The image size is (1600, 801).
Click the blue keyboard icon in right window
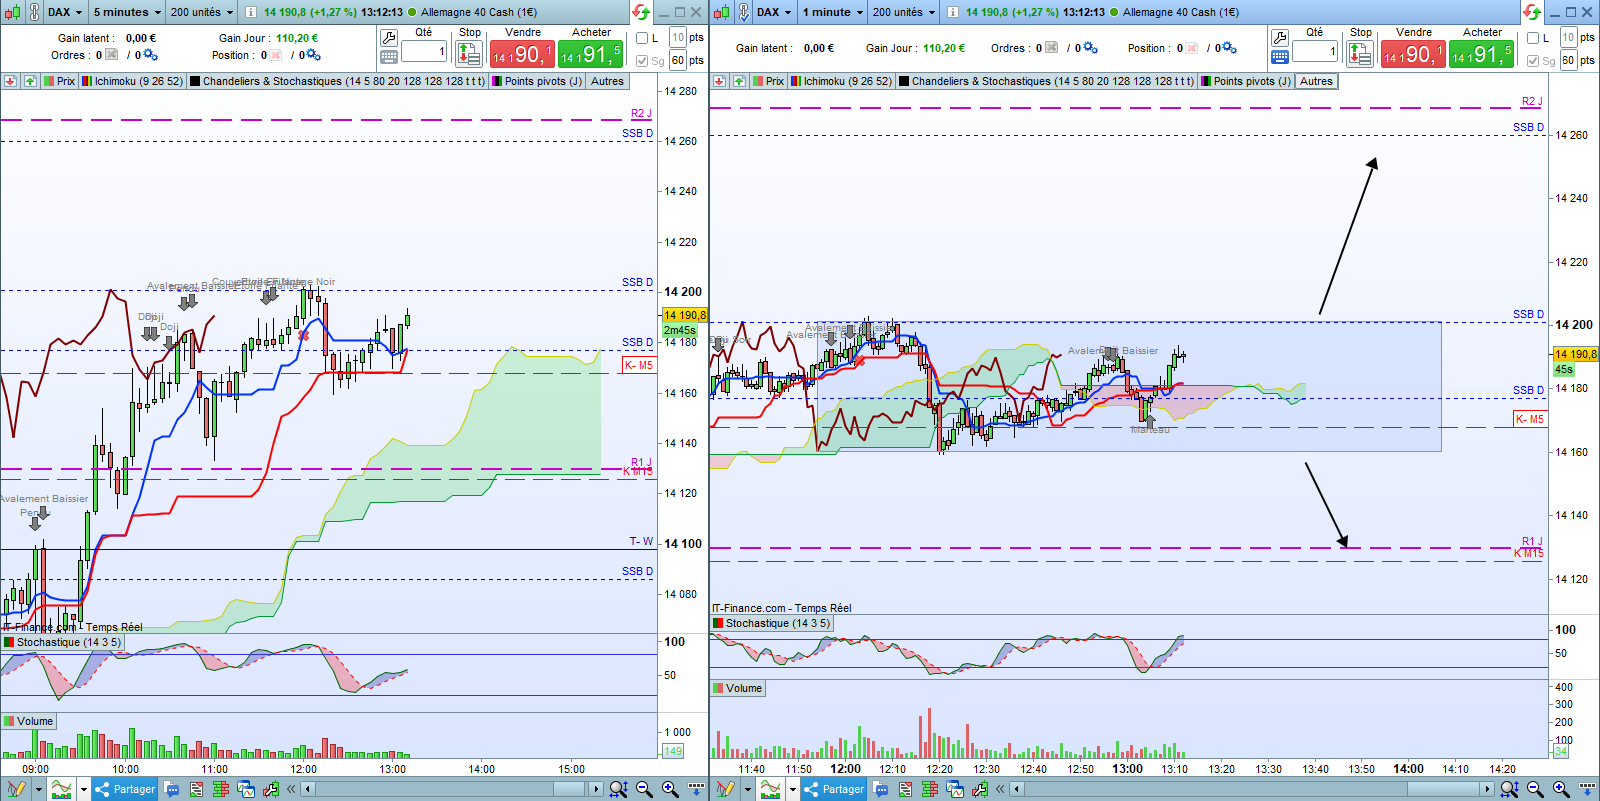(x=1280, y=57)
